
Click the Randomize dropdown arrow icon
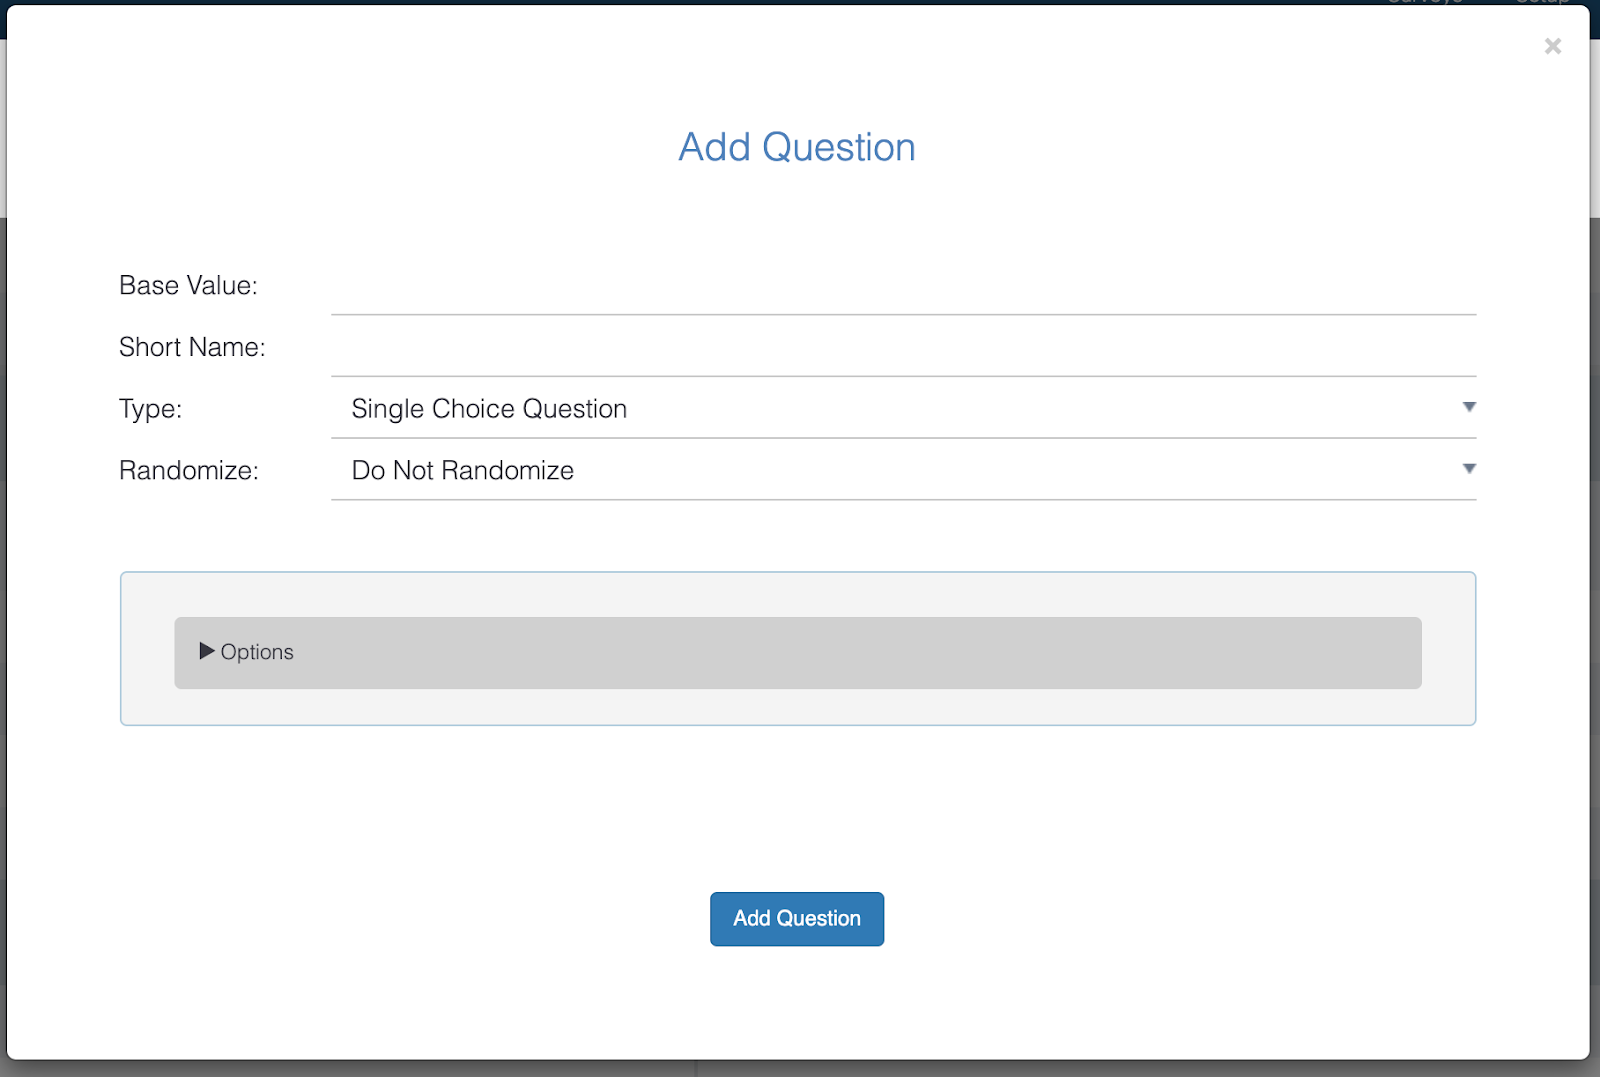1468,469
